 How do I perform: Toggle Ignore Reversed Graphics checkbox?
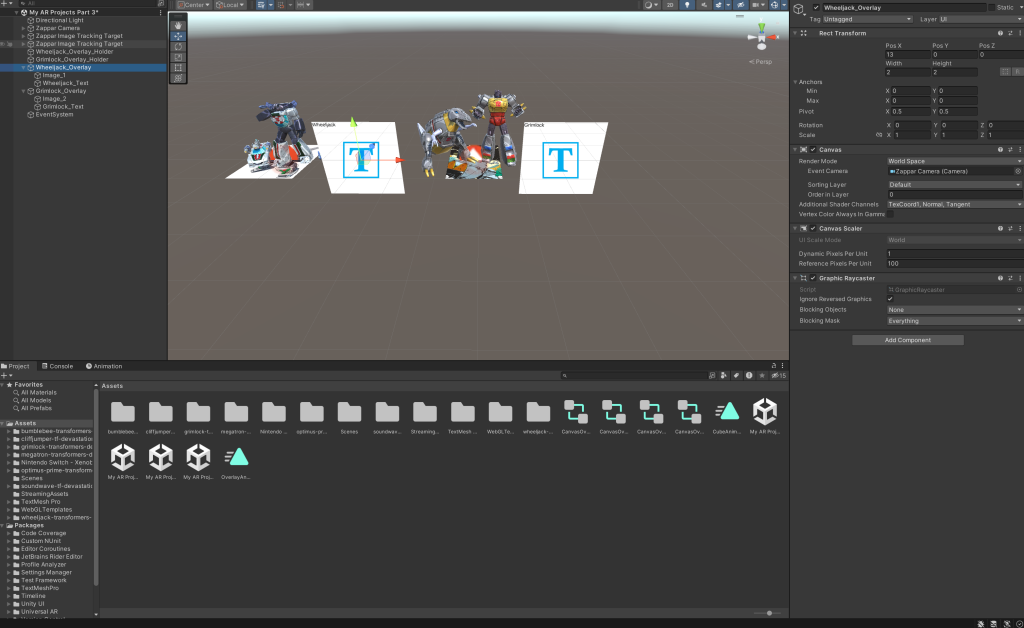click(890, 299)
